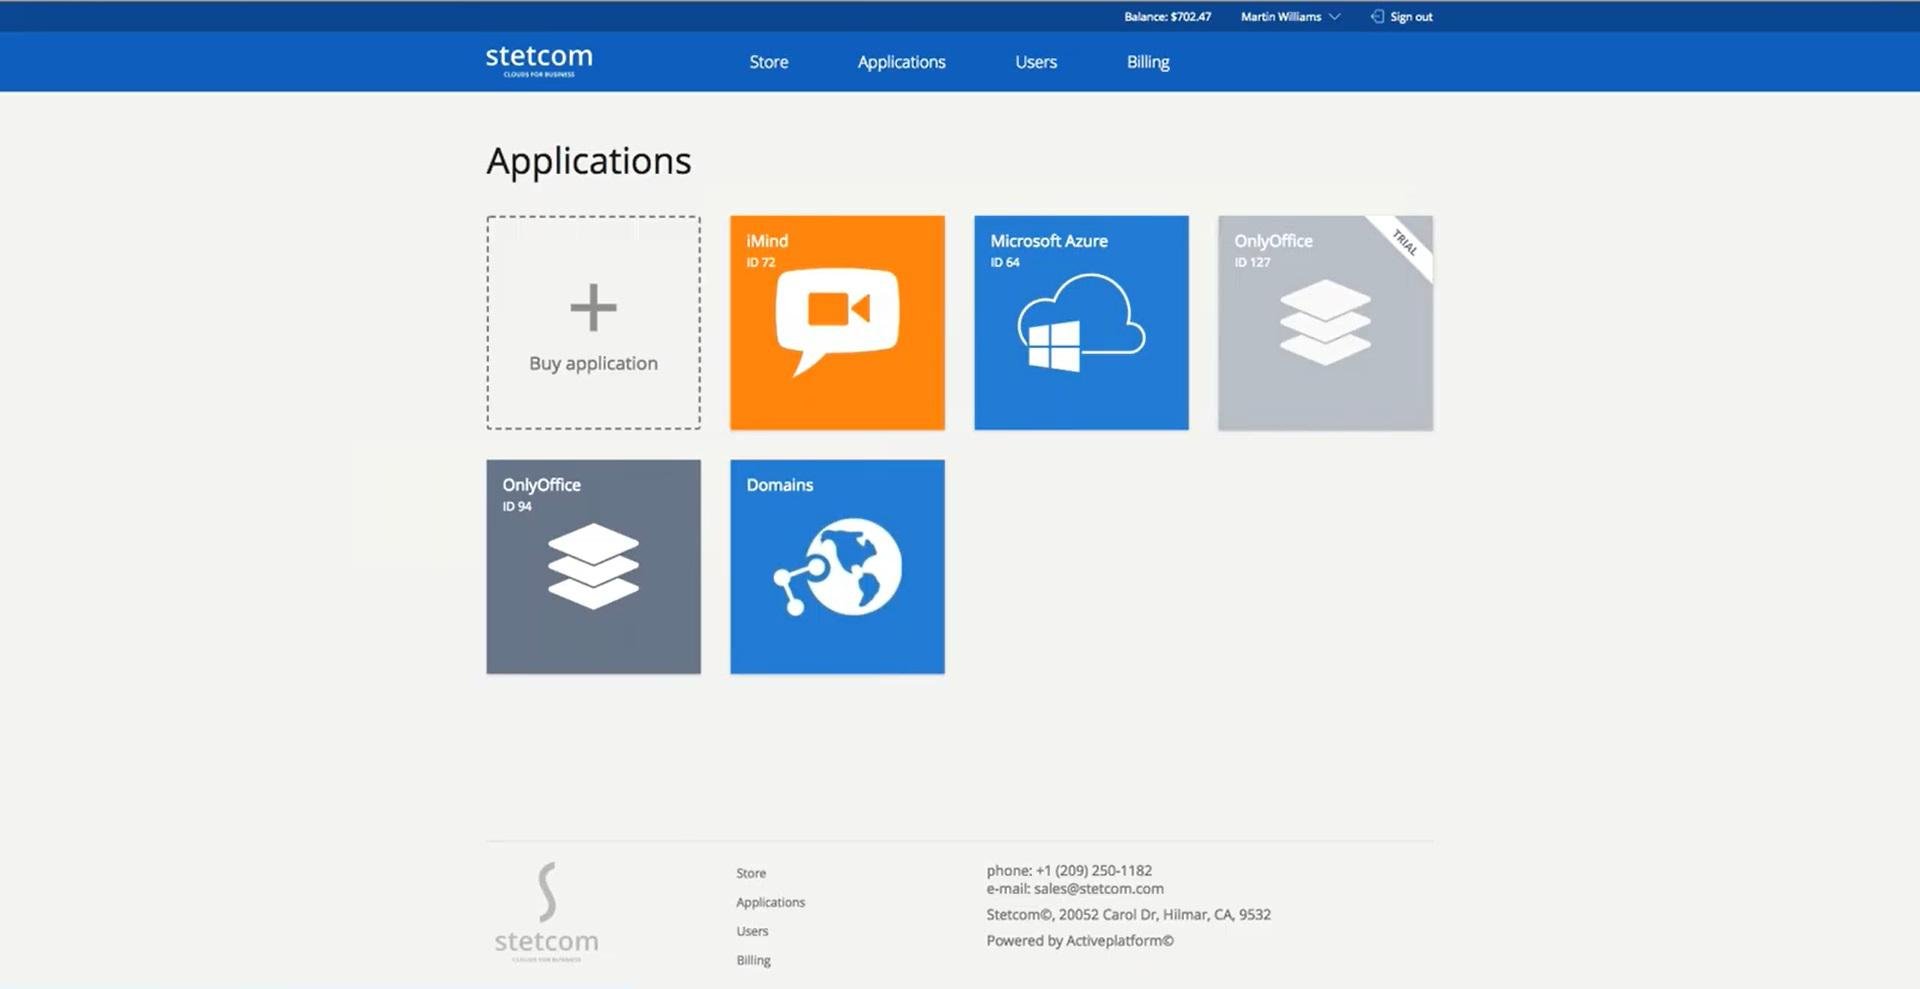Click the Sign out link
This screenshot has height=989, width=1920.
pos(1411,17)
